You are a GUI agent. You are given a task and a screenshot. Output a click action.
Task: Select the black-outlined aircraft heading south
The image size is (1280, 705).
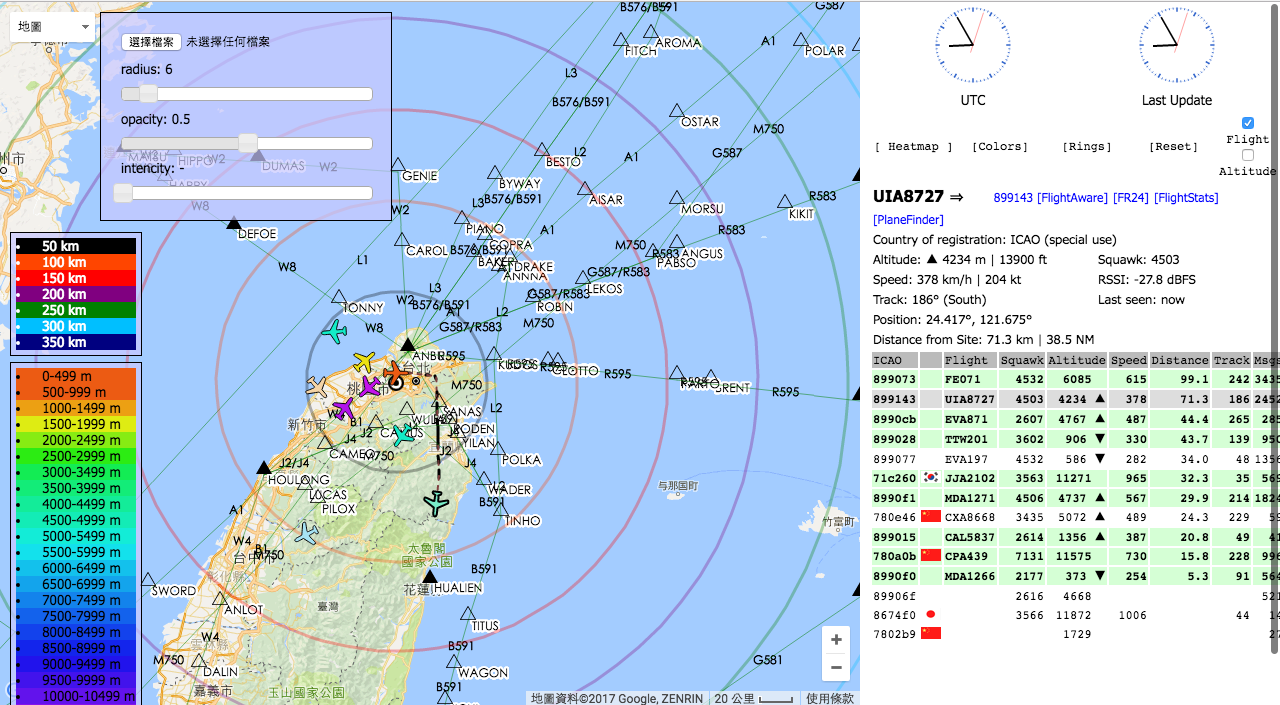point(436,503)
